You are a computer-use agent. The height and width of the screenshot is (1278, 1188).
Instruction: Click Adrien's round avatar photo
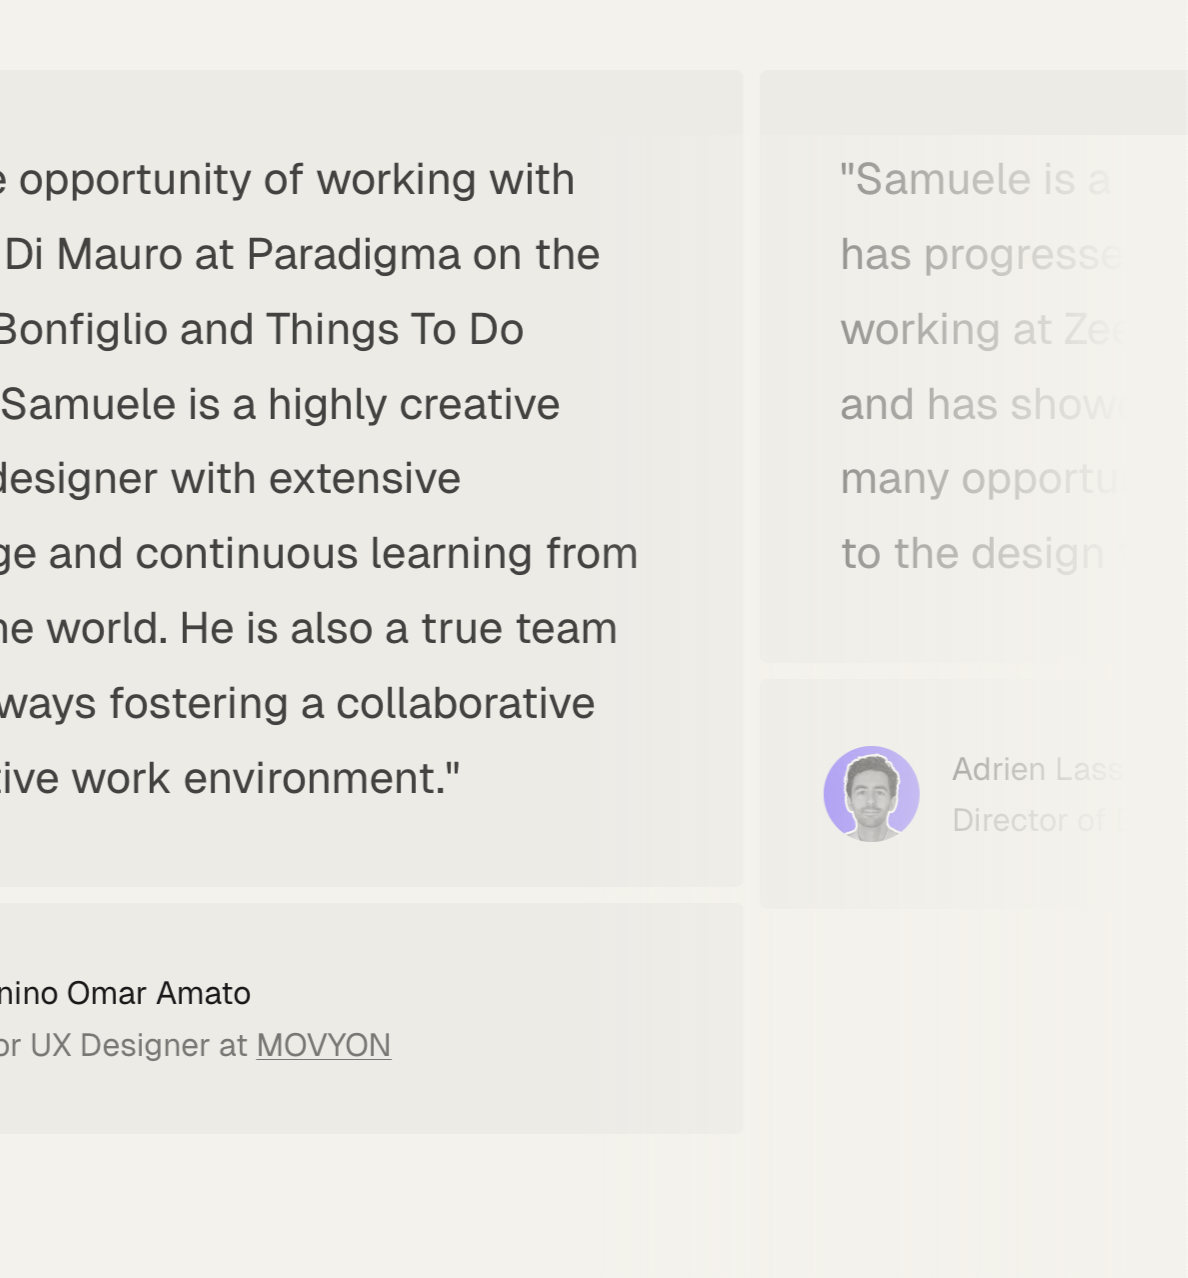[x=871, y=794]
